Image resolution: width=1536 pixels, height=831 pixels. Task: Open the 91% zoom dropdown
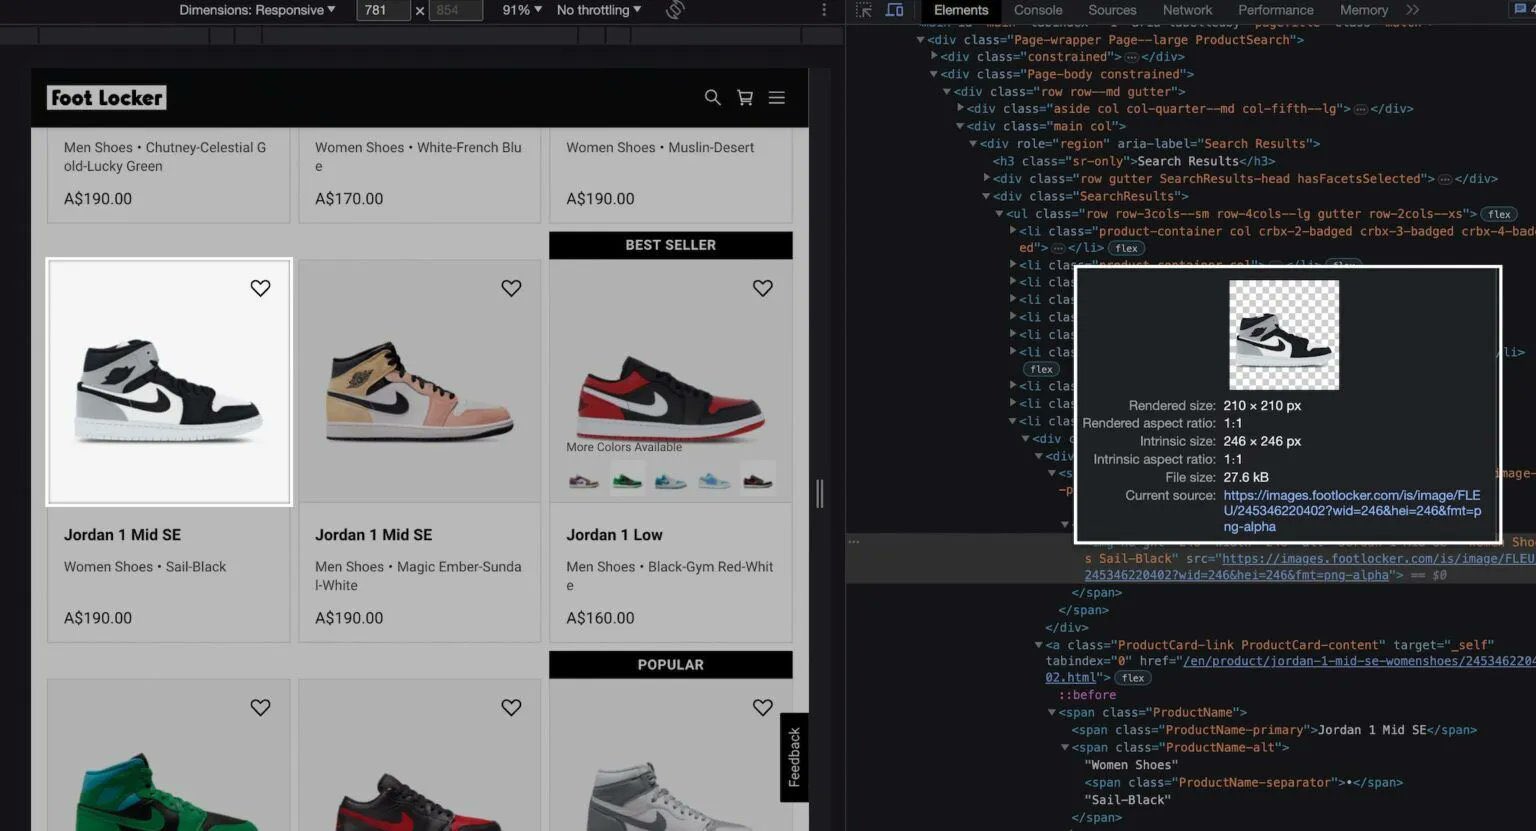522,10
